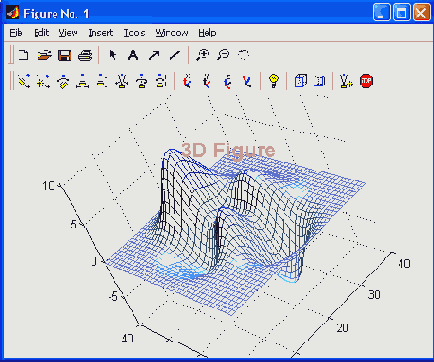The width and height of the screenshot is (434, 362).
Task: Click the New Figure icon
Action: [x=23, y=55]
